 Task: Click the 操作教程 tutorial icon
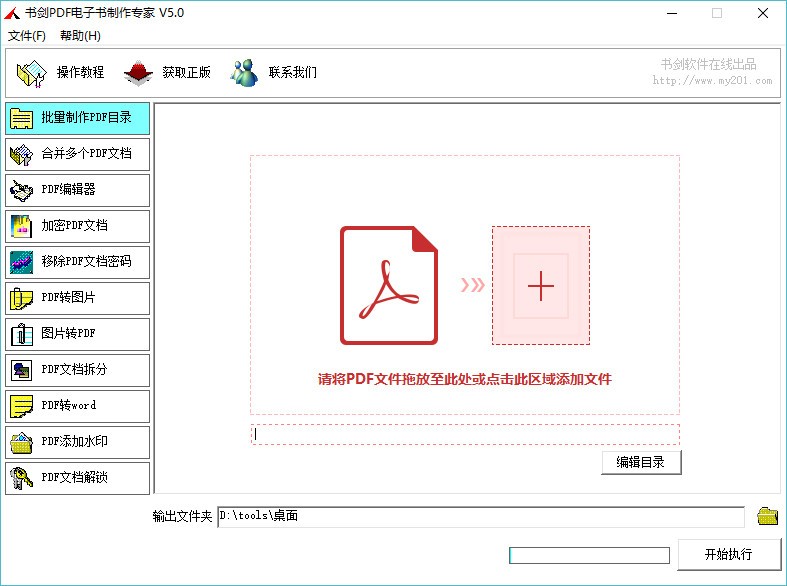[32, 73]
